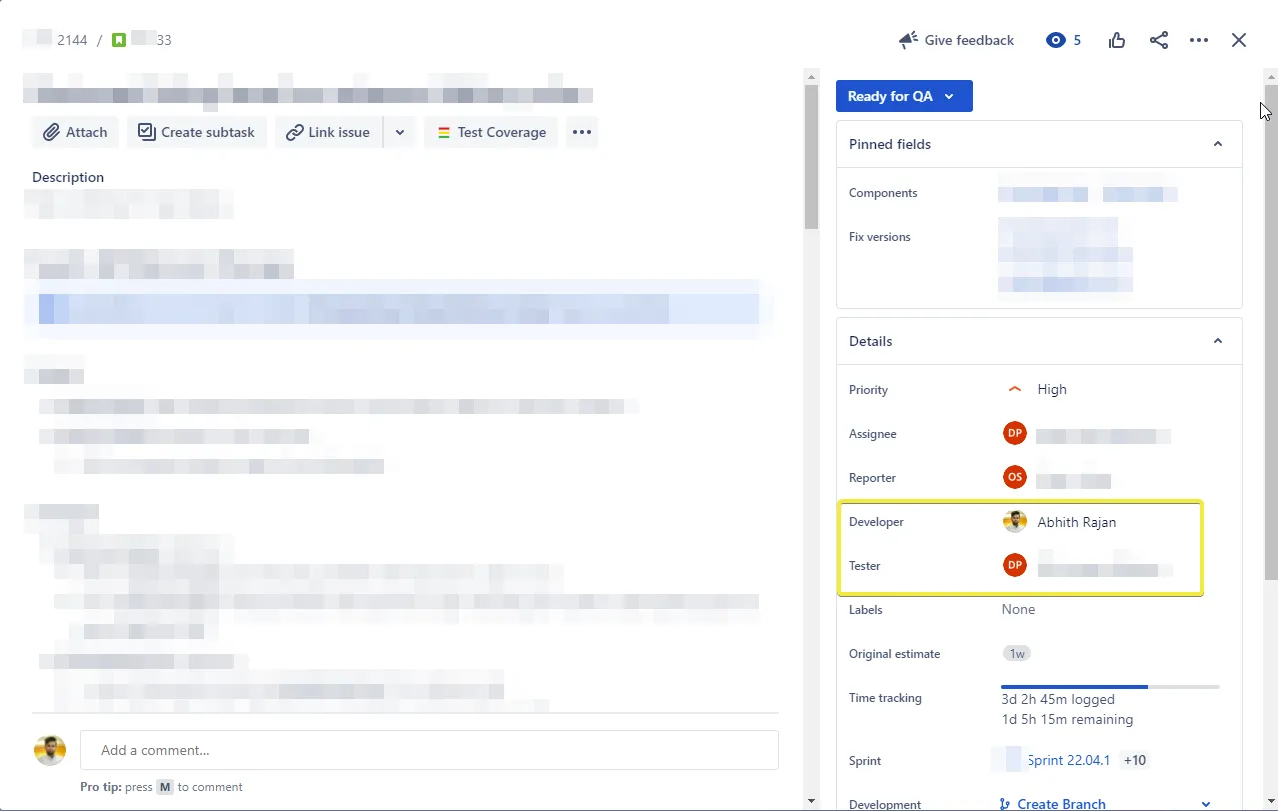Open the ellipsis menu next to Test Coverage

[582, 132]
